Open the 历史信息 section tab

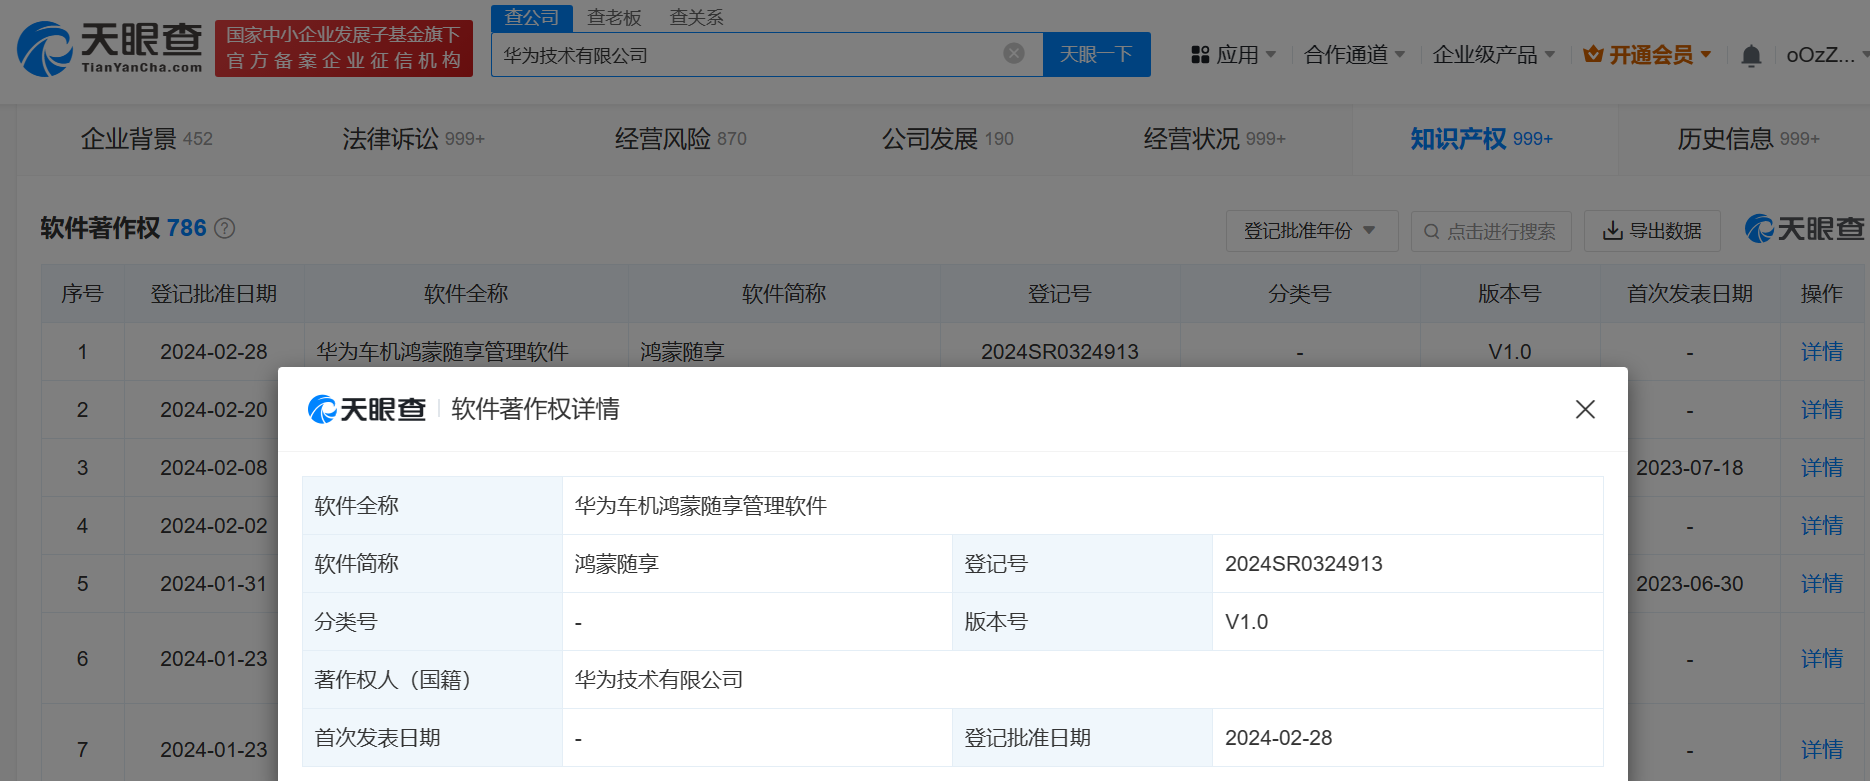(x=1748, y=139)
